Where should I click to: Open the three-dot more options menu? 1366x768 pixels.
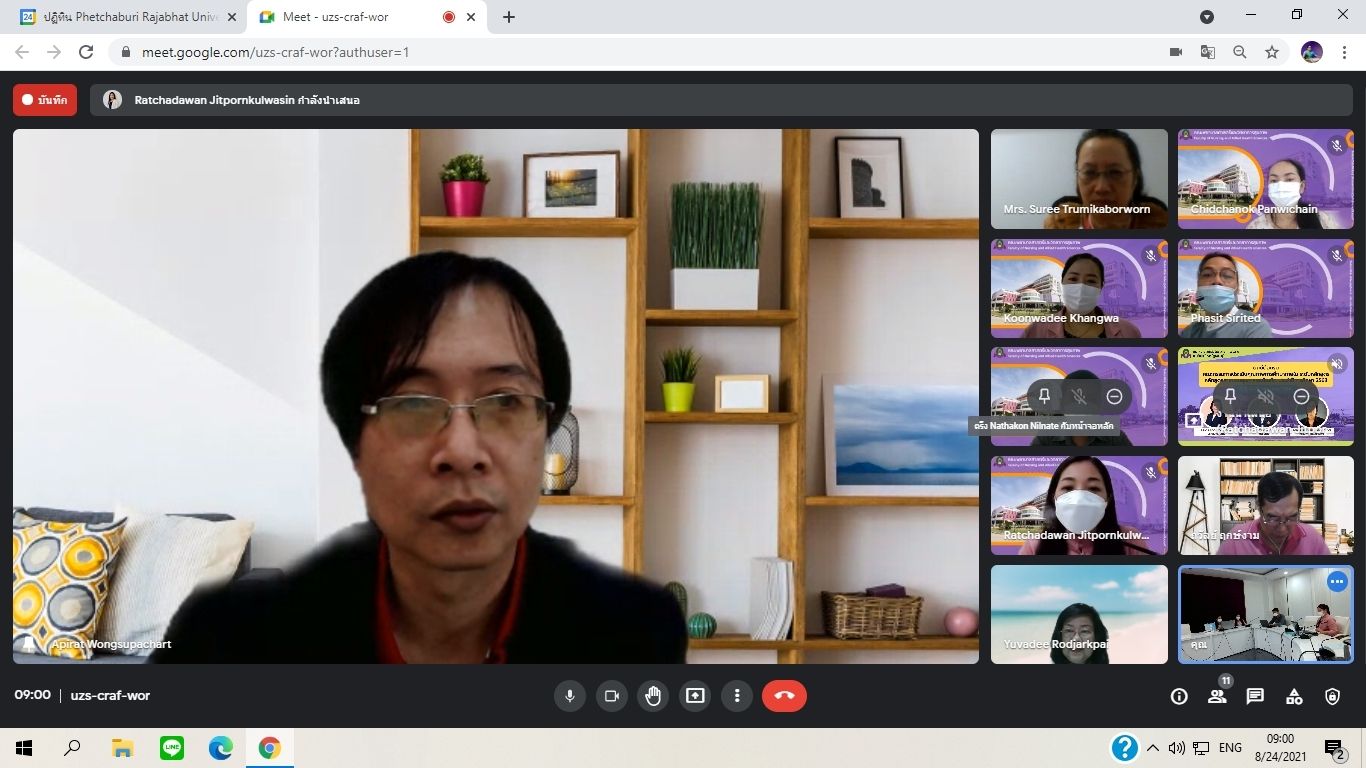737,696
